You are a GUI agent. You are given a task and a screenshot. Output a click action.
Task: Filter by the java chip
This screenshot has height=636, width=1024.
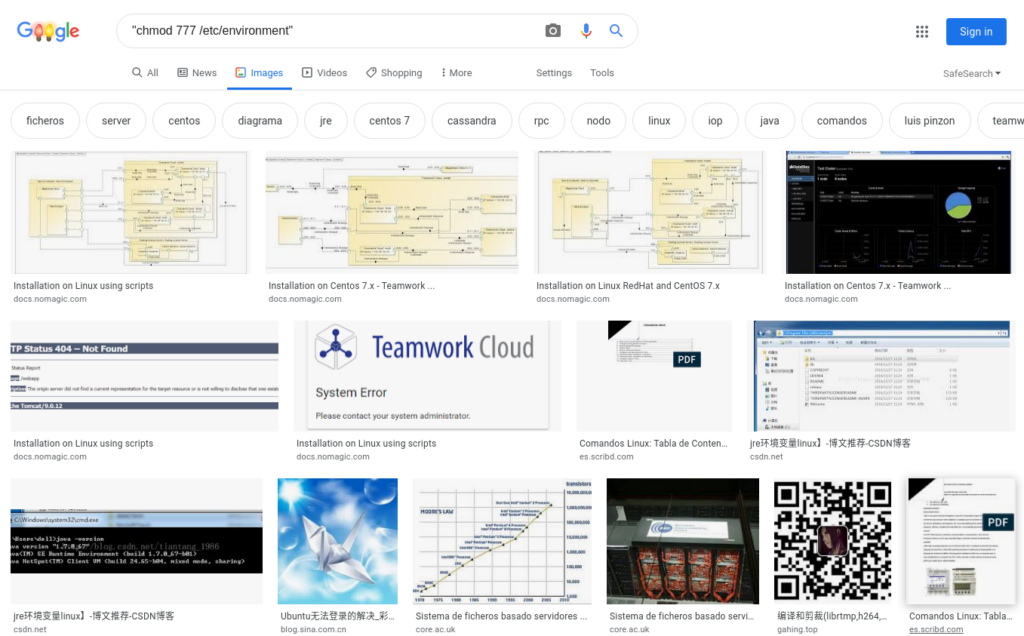click(769, 121)
